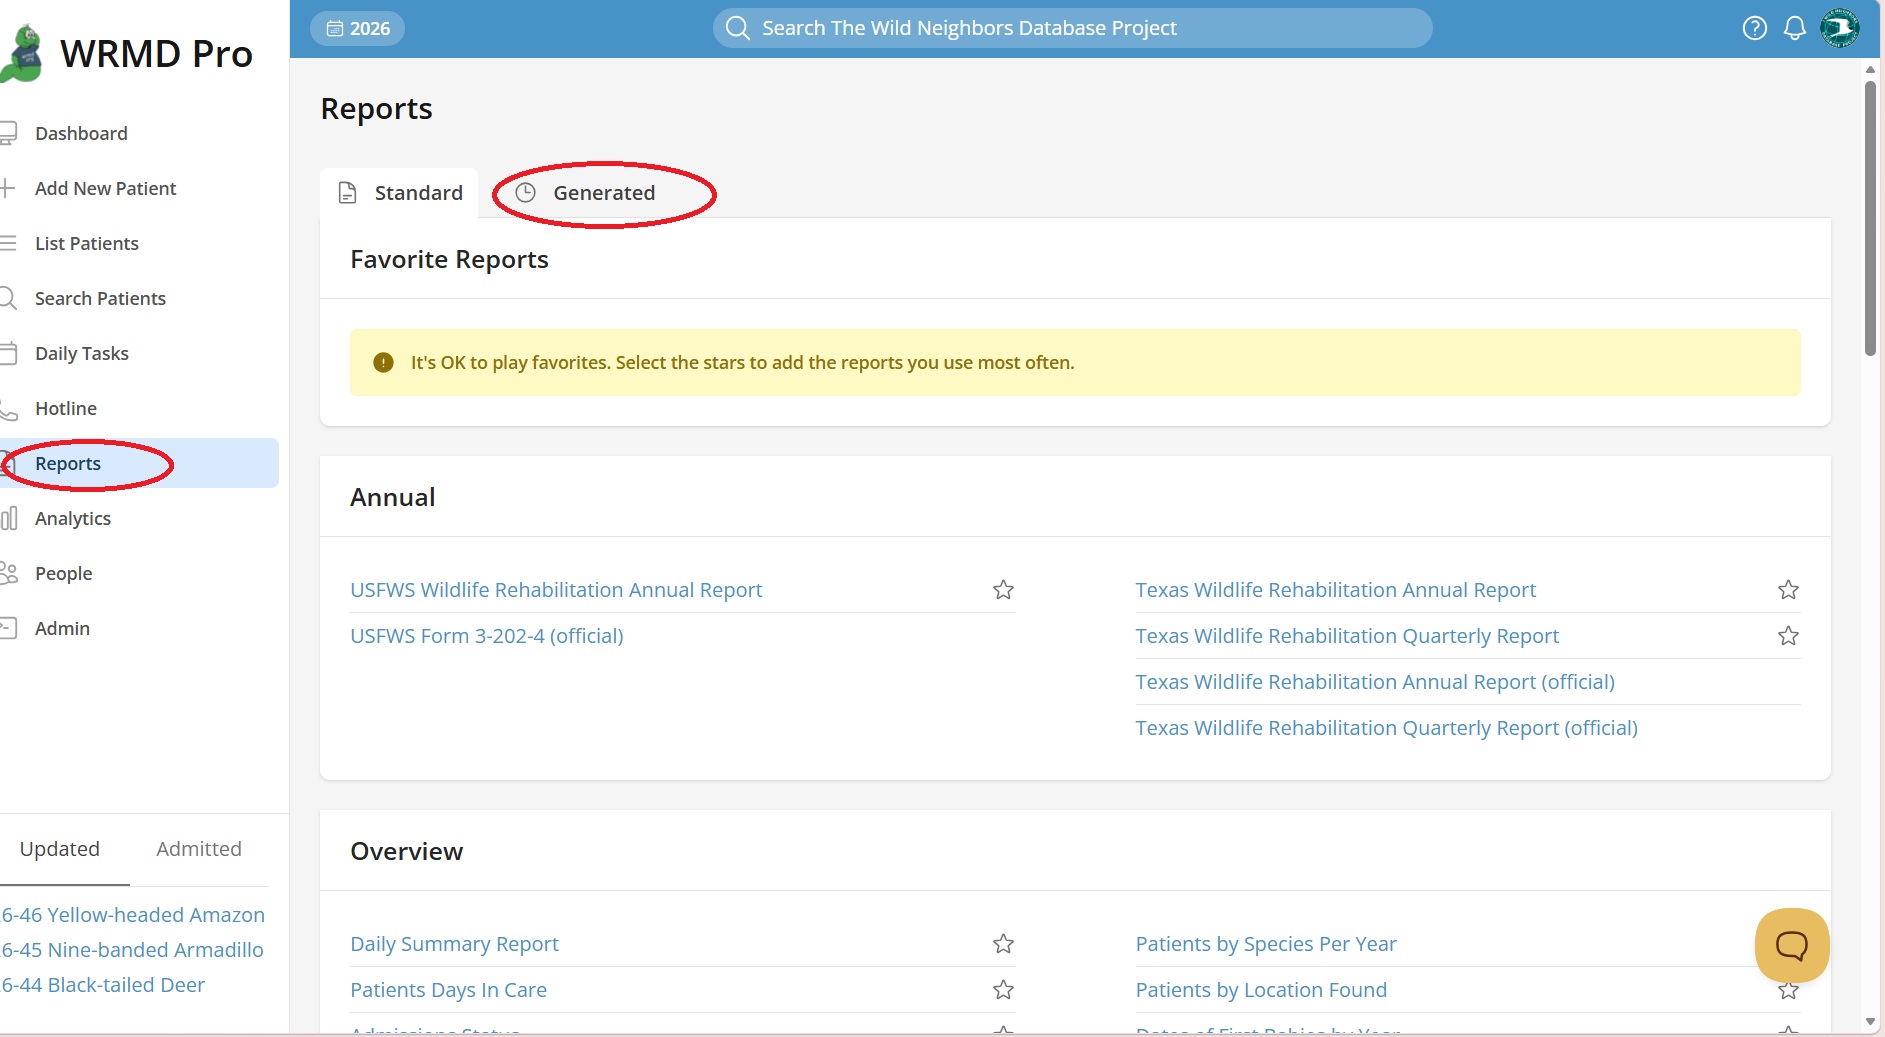
Task: Open Texas Wildlife Rehabilitation Annual Report (official)
Action: pos(1375,682)
